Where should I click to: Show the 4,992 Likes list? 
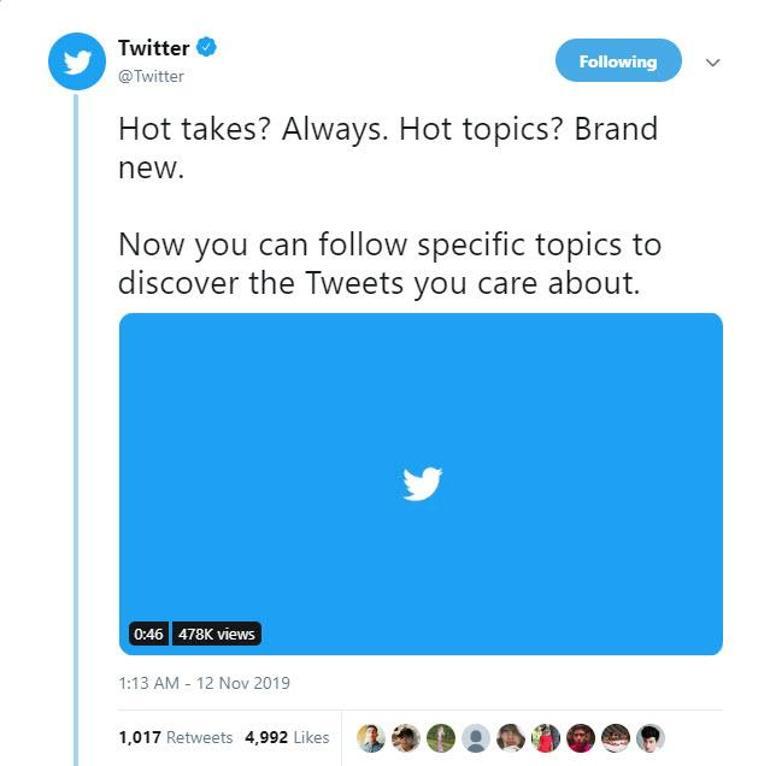(287, 737)
